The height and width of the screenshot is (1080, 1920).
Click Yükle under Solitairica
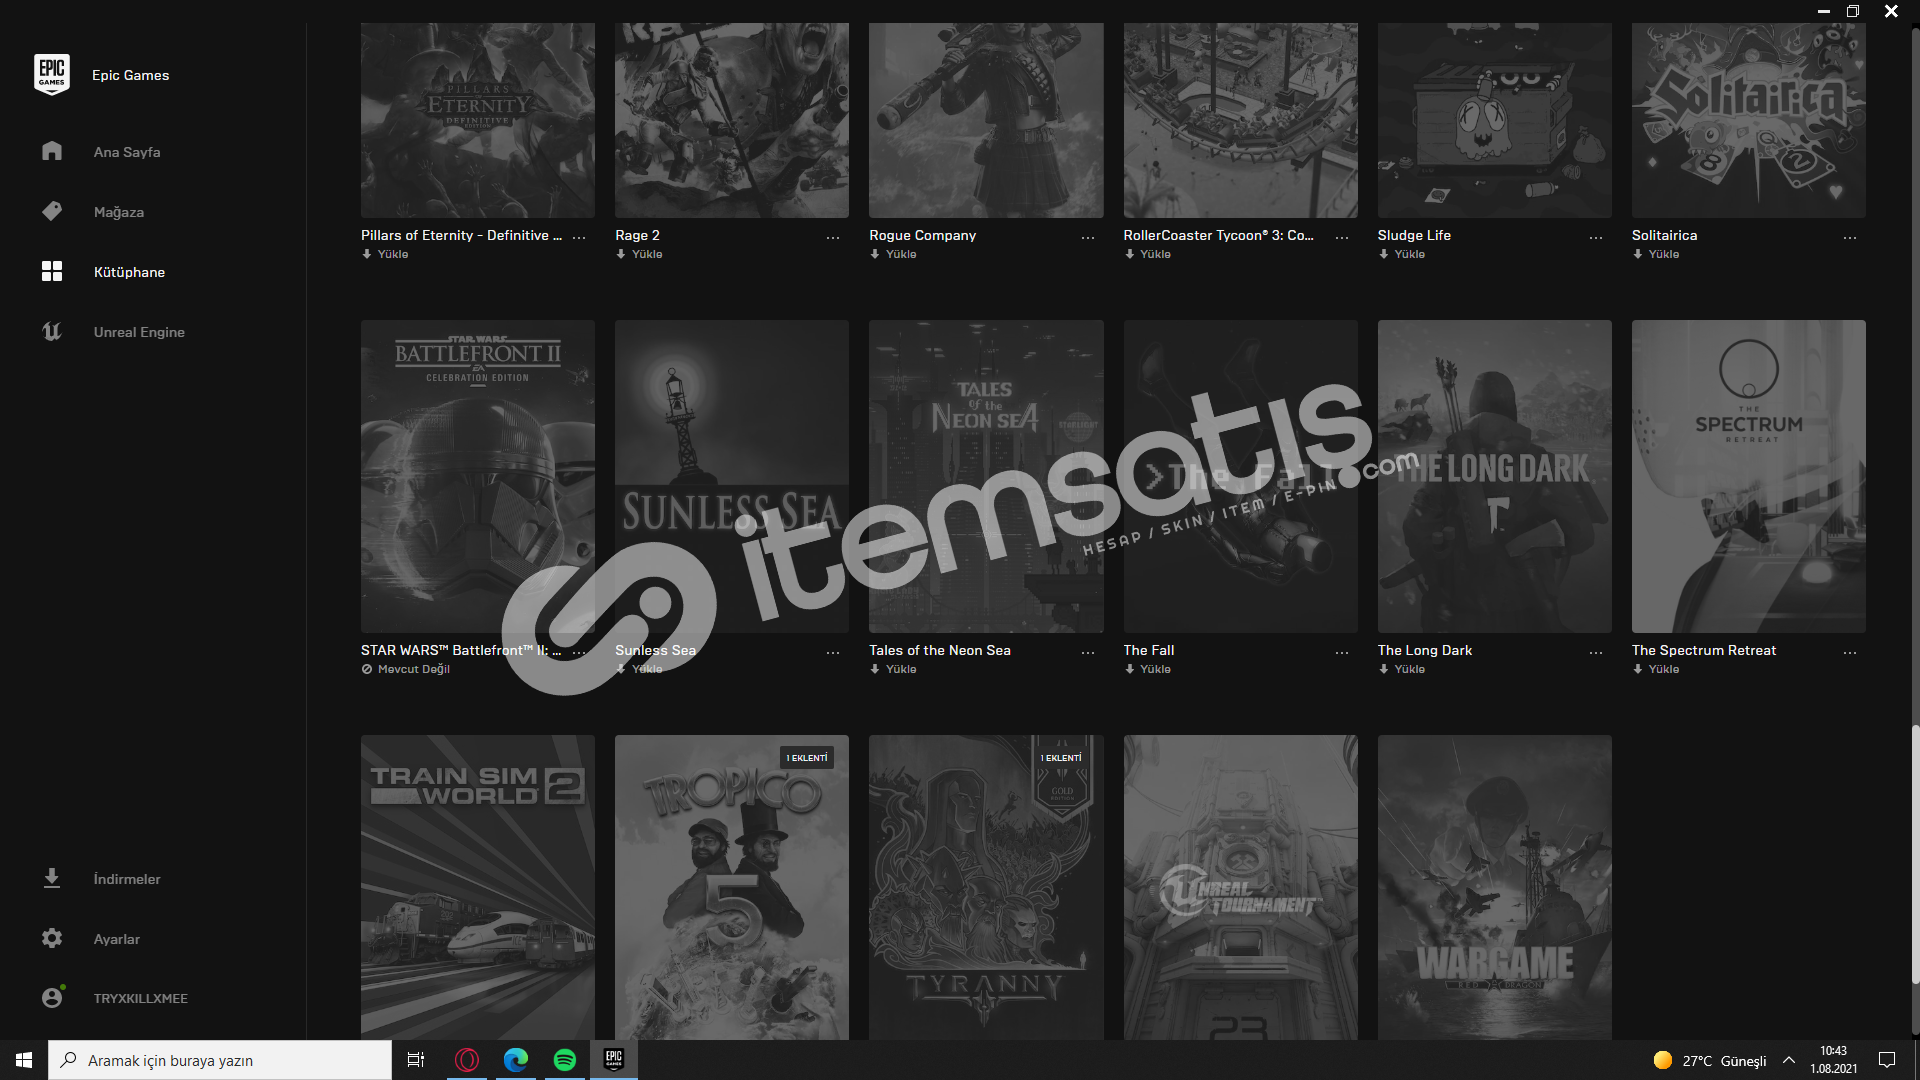[1656, 254]
